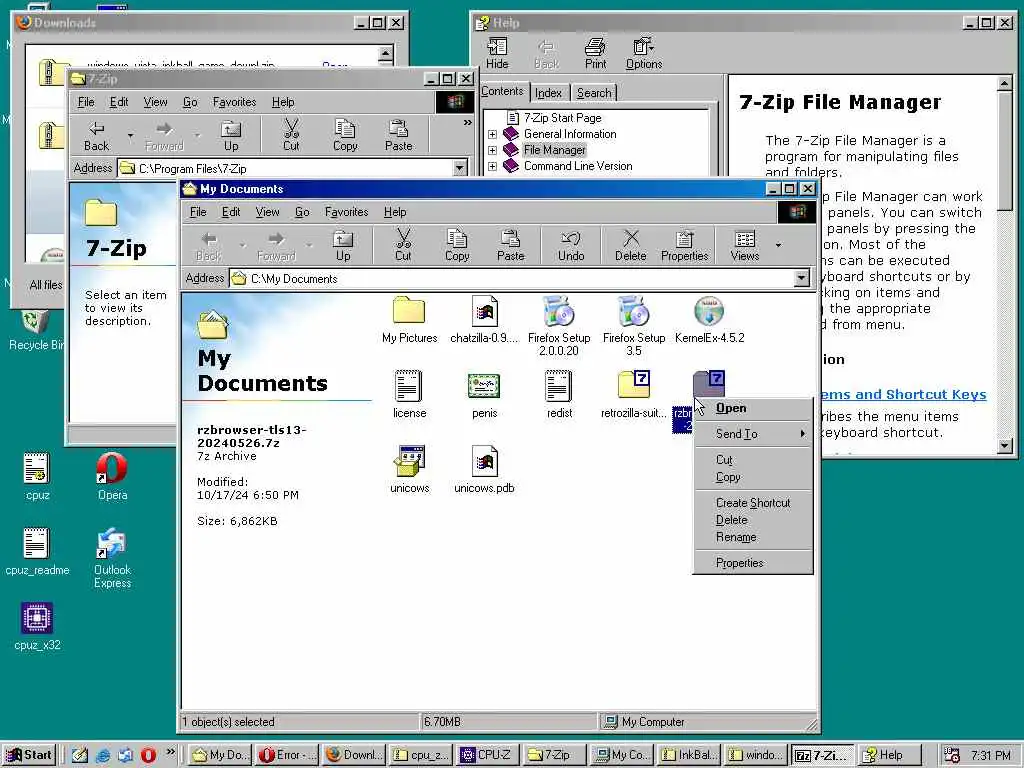Screen dimensions: 1024x768
Task: Click Back in 7-Zip folder window
Action: (96, 136)
